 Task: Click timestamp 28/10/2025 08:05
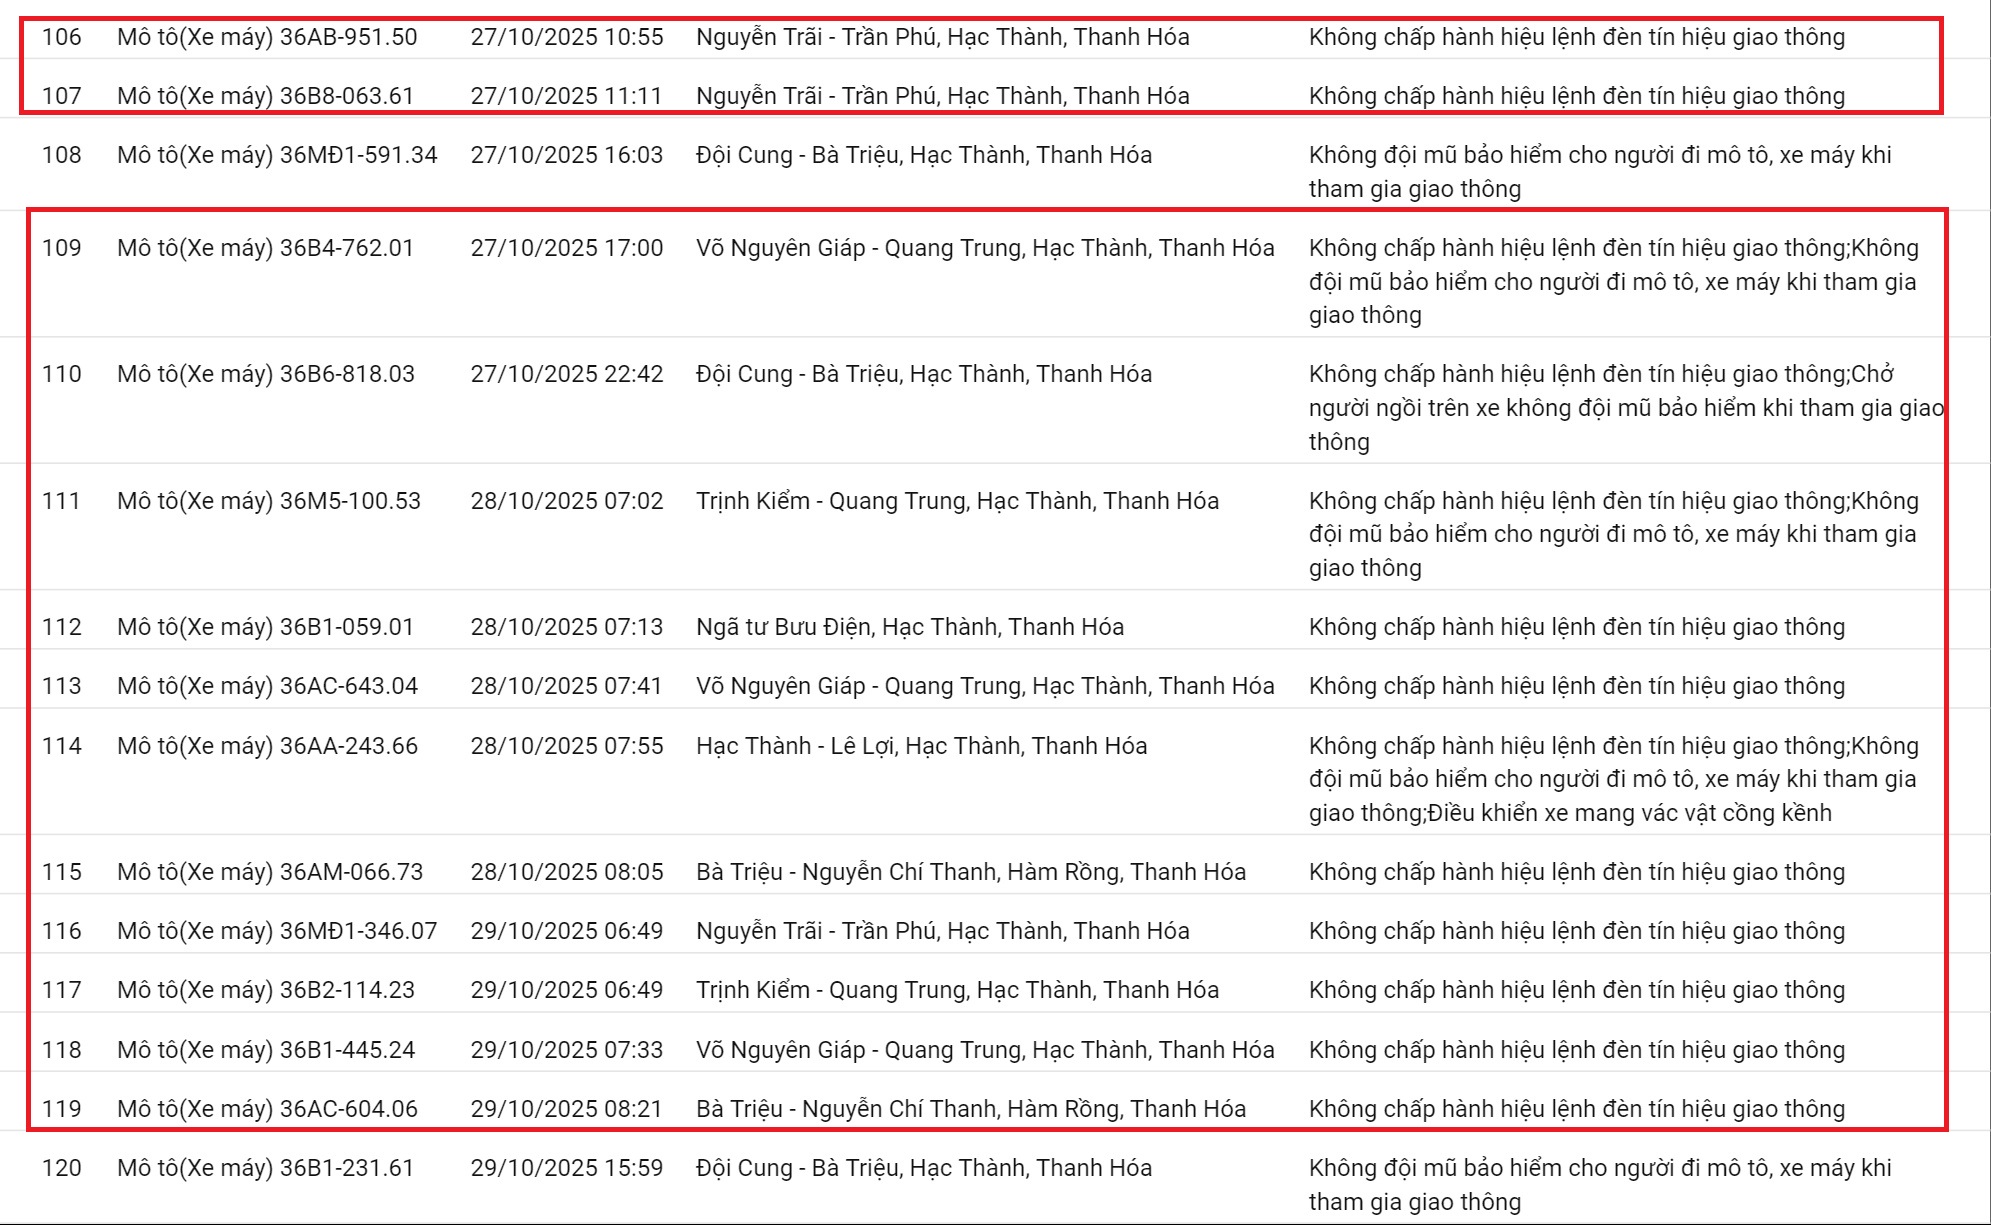pos(566,872)
